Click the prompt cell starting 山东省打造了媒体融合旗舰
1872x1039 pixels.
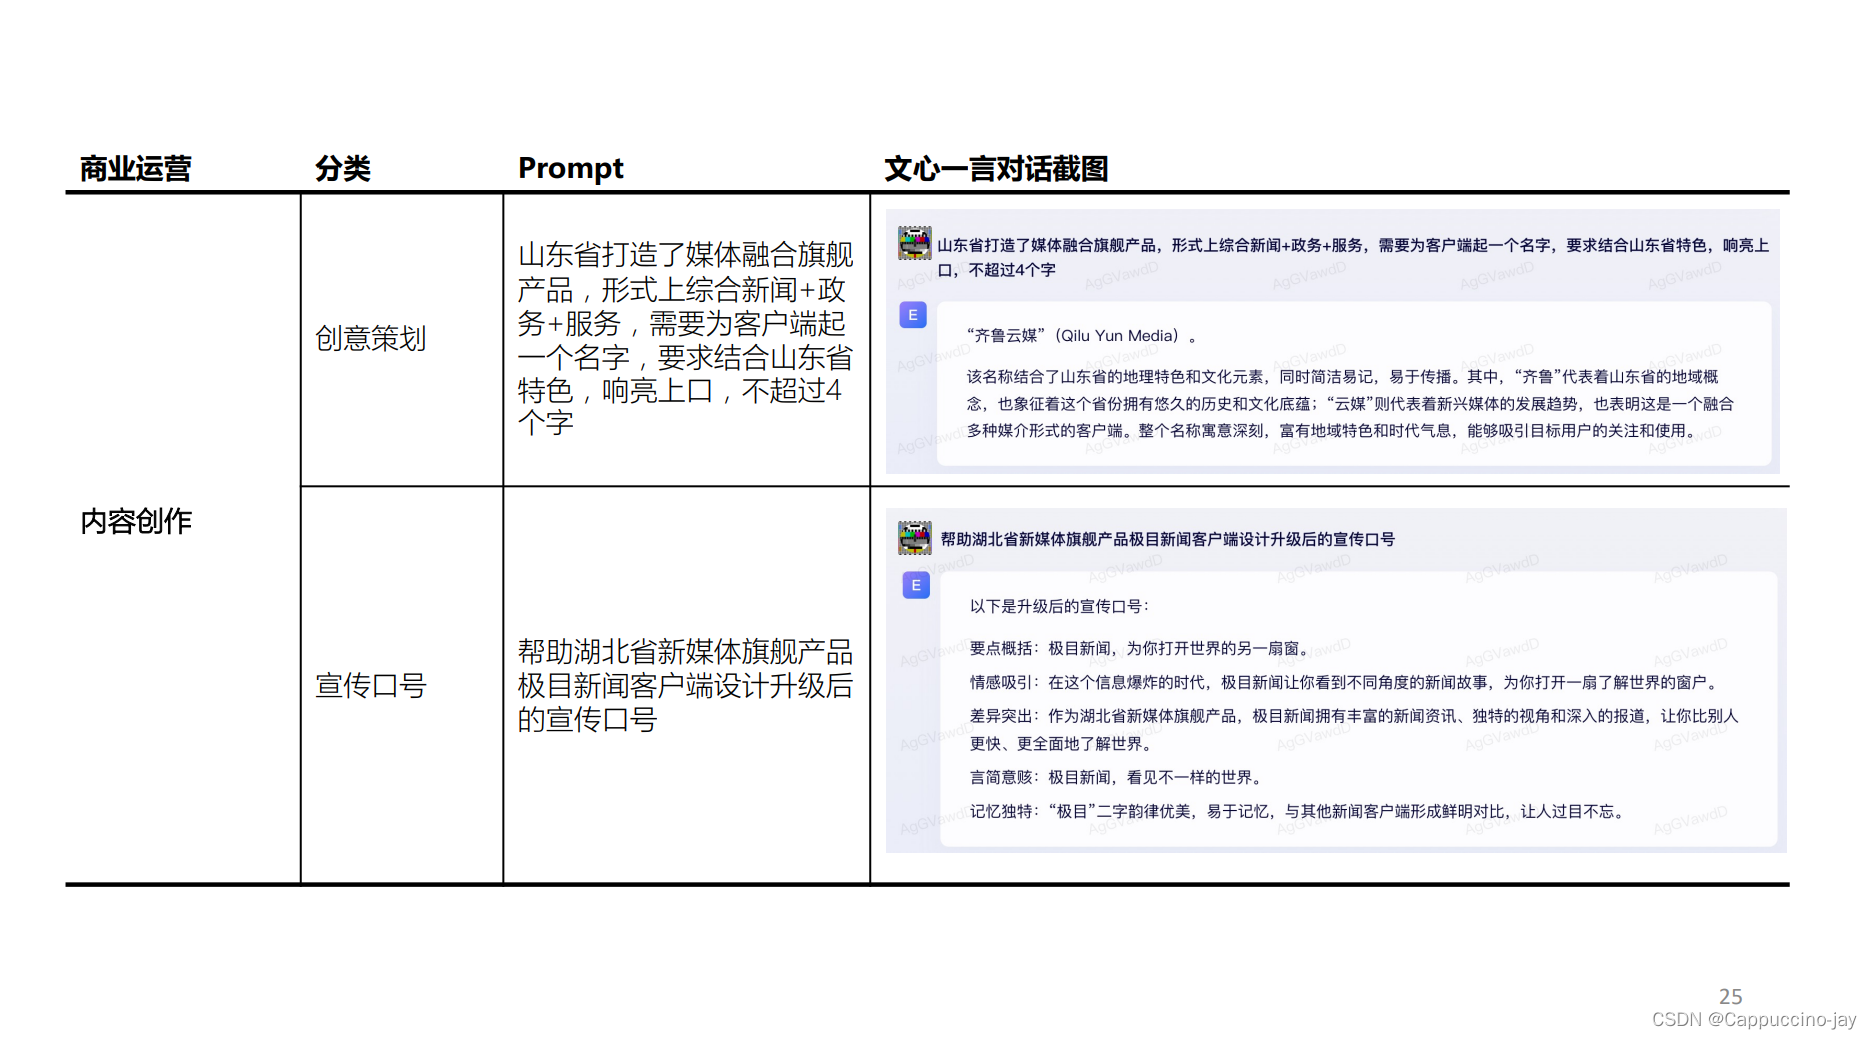point(685,338)
